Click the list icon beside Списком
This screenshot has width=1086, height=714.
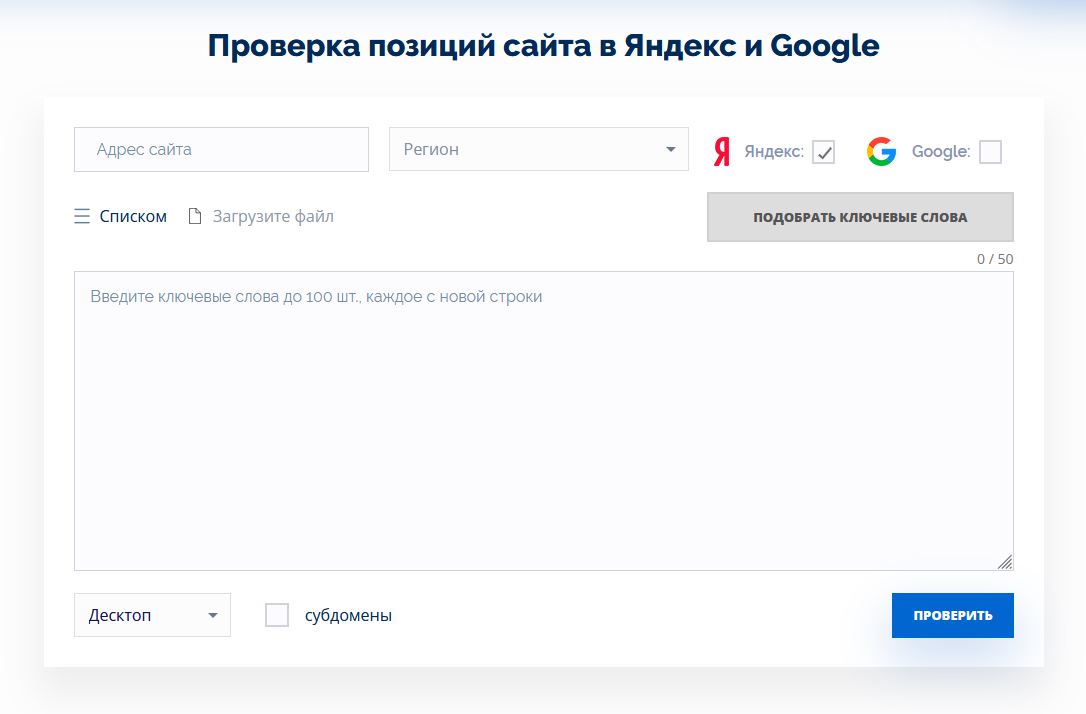(81, 215)
